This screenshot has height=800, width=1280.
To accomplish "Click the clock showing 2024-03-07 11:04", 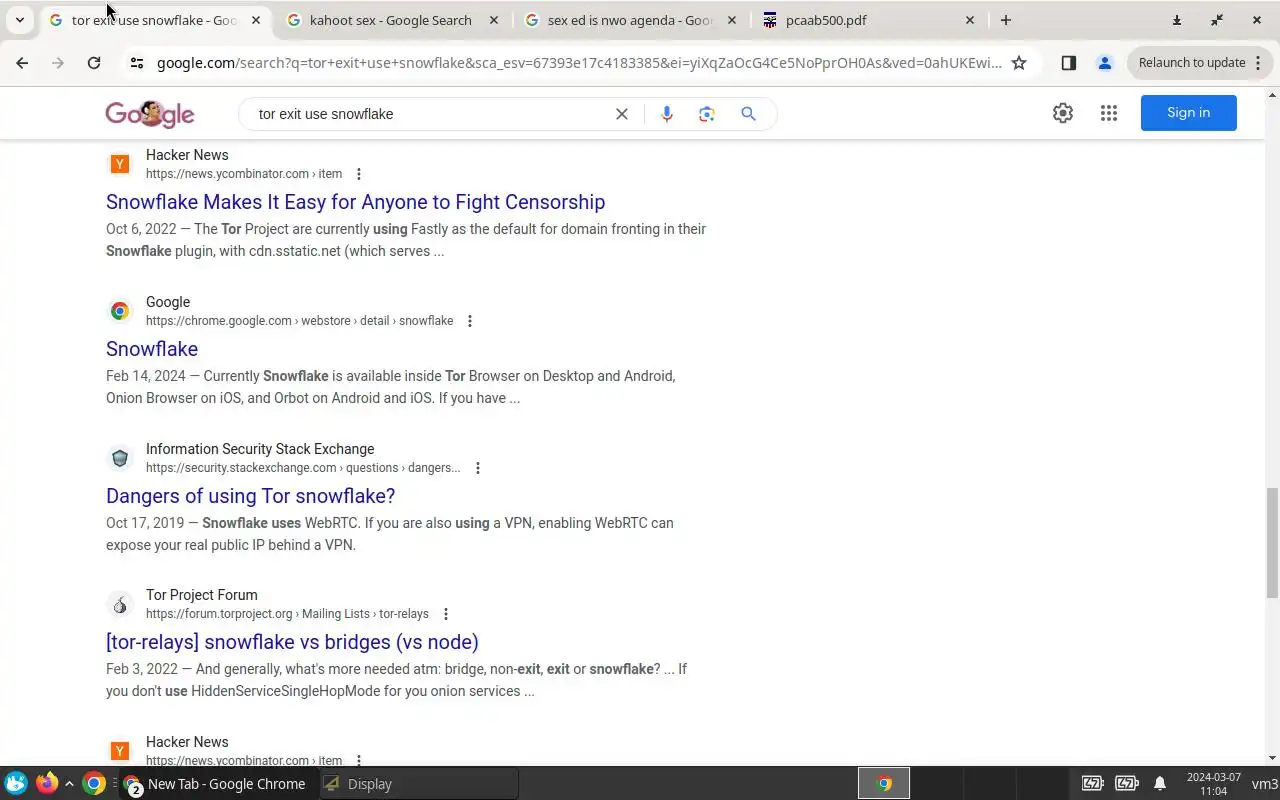I will point(1213,784).
